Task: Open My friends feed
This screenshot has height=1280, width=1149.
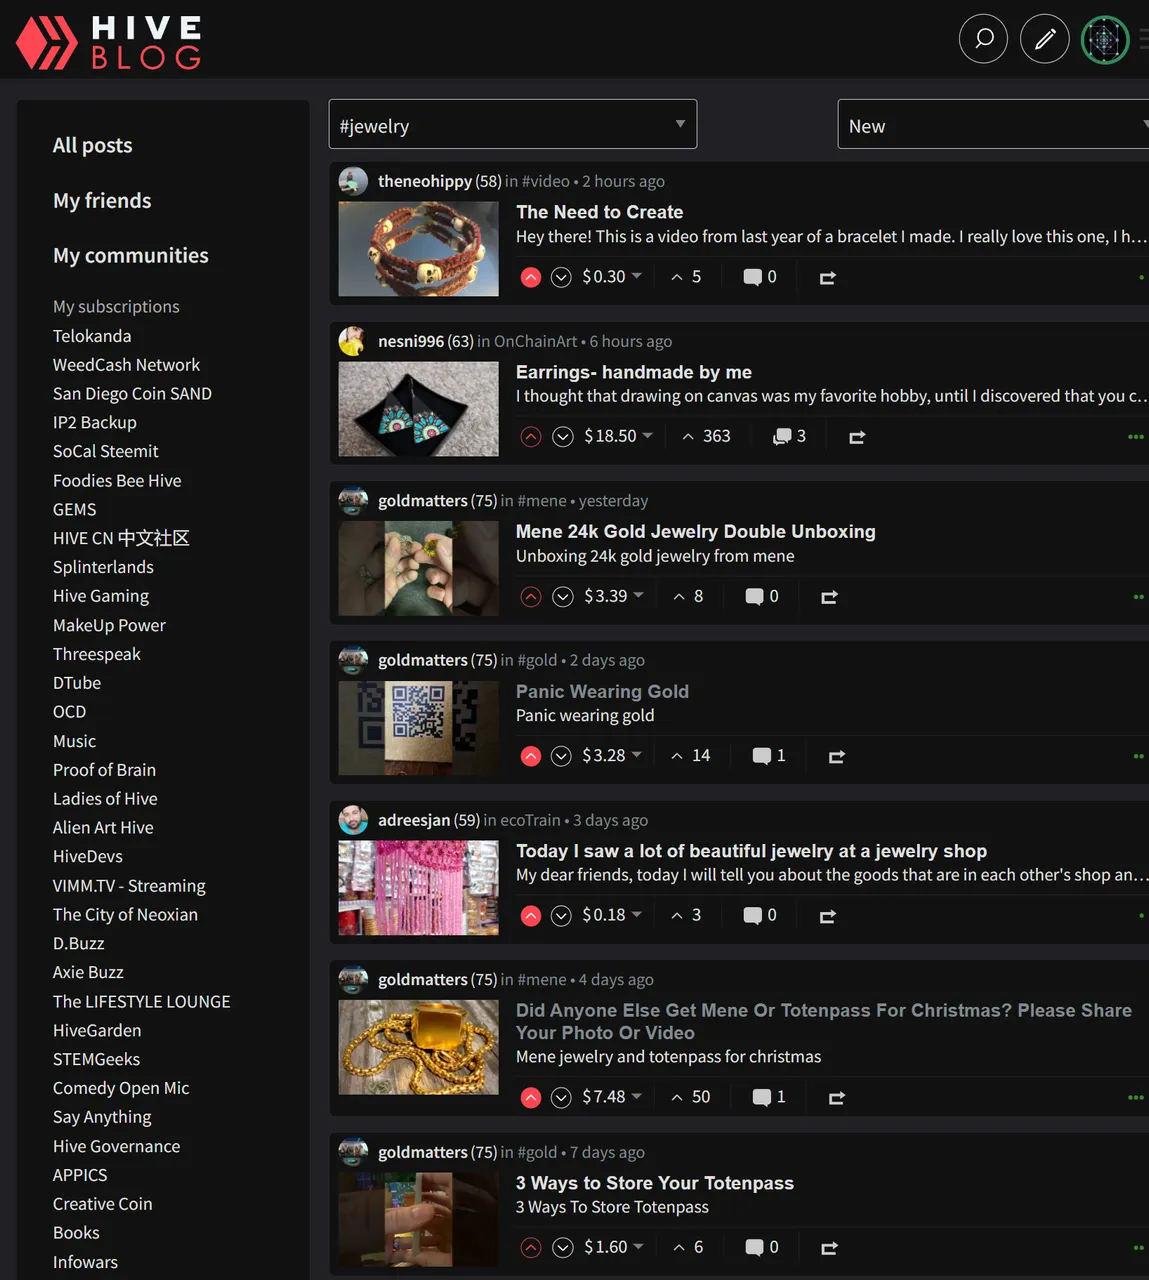Action: click(x=102, y=200)
